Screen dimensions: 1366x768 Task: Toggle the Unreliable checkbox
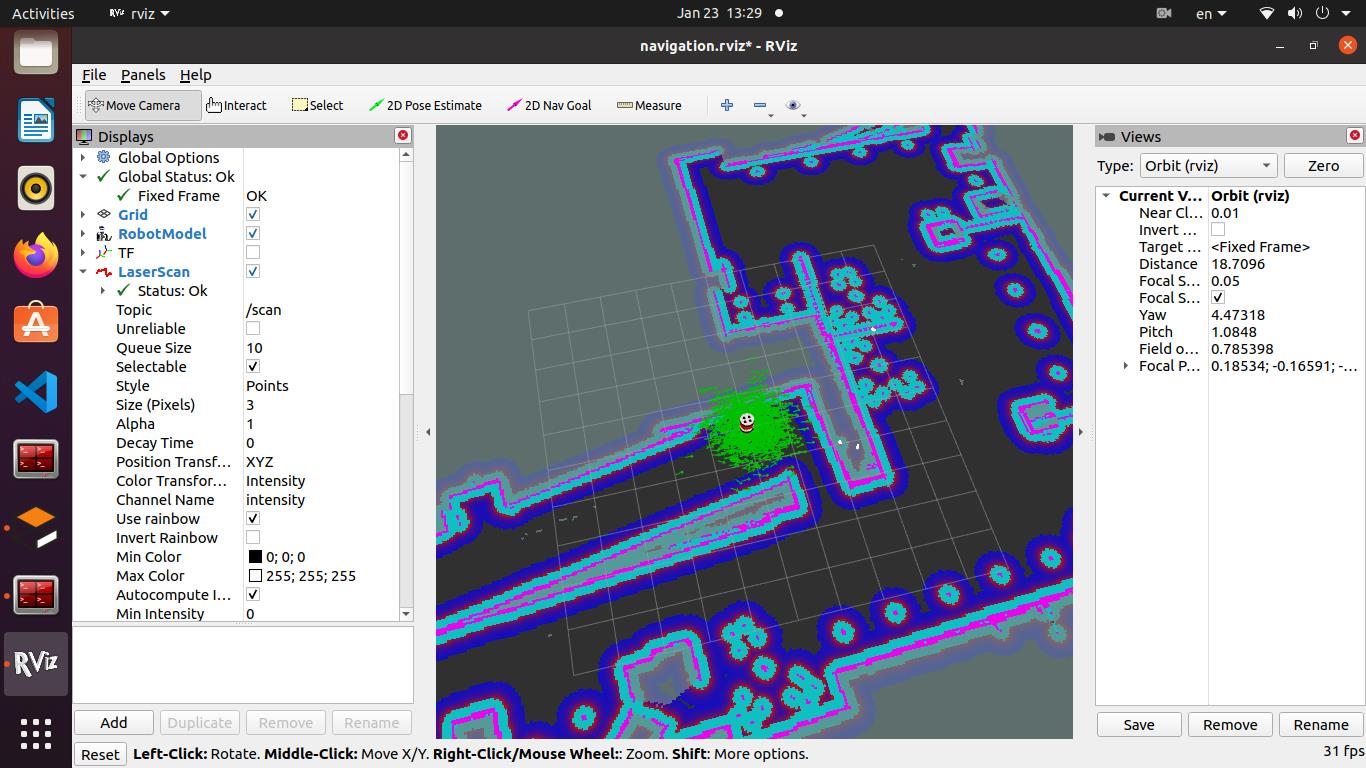click(x=253, y=329)
